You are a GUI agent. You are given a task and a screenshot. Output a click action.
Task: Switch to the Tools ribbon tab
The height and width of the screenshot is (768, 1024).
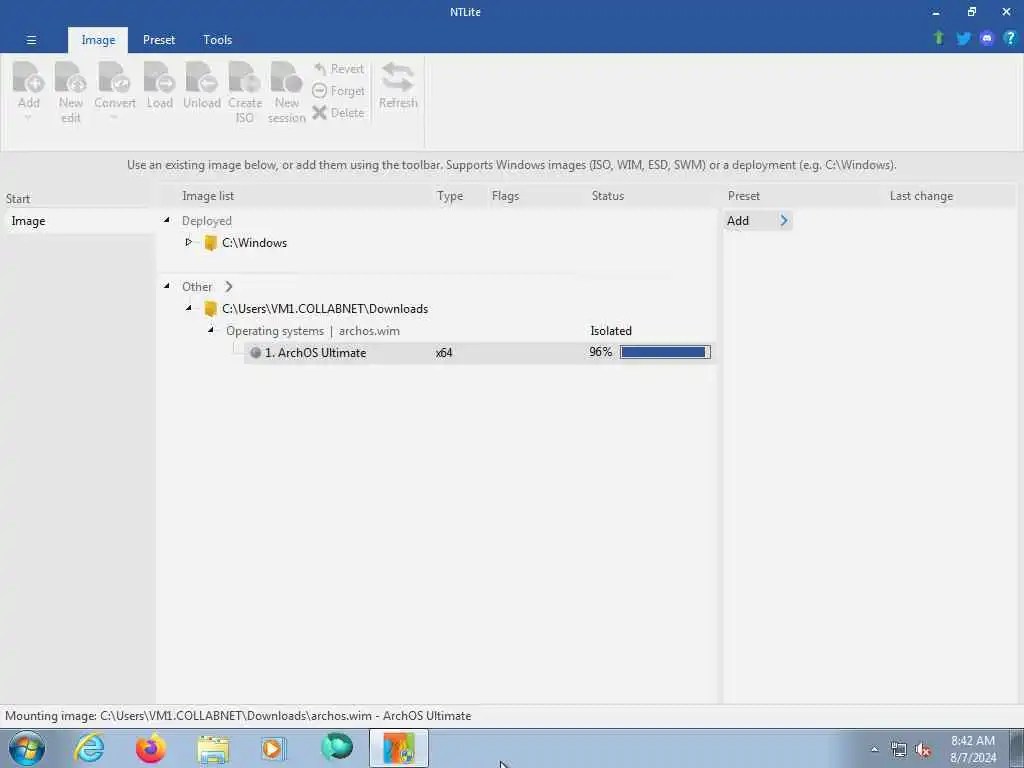[x=217, y=40]
